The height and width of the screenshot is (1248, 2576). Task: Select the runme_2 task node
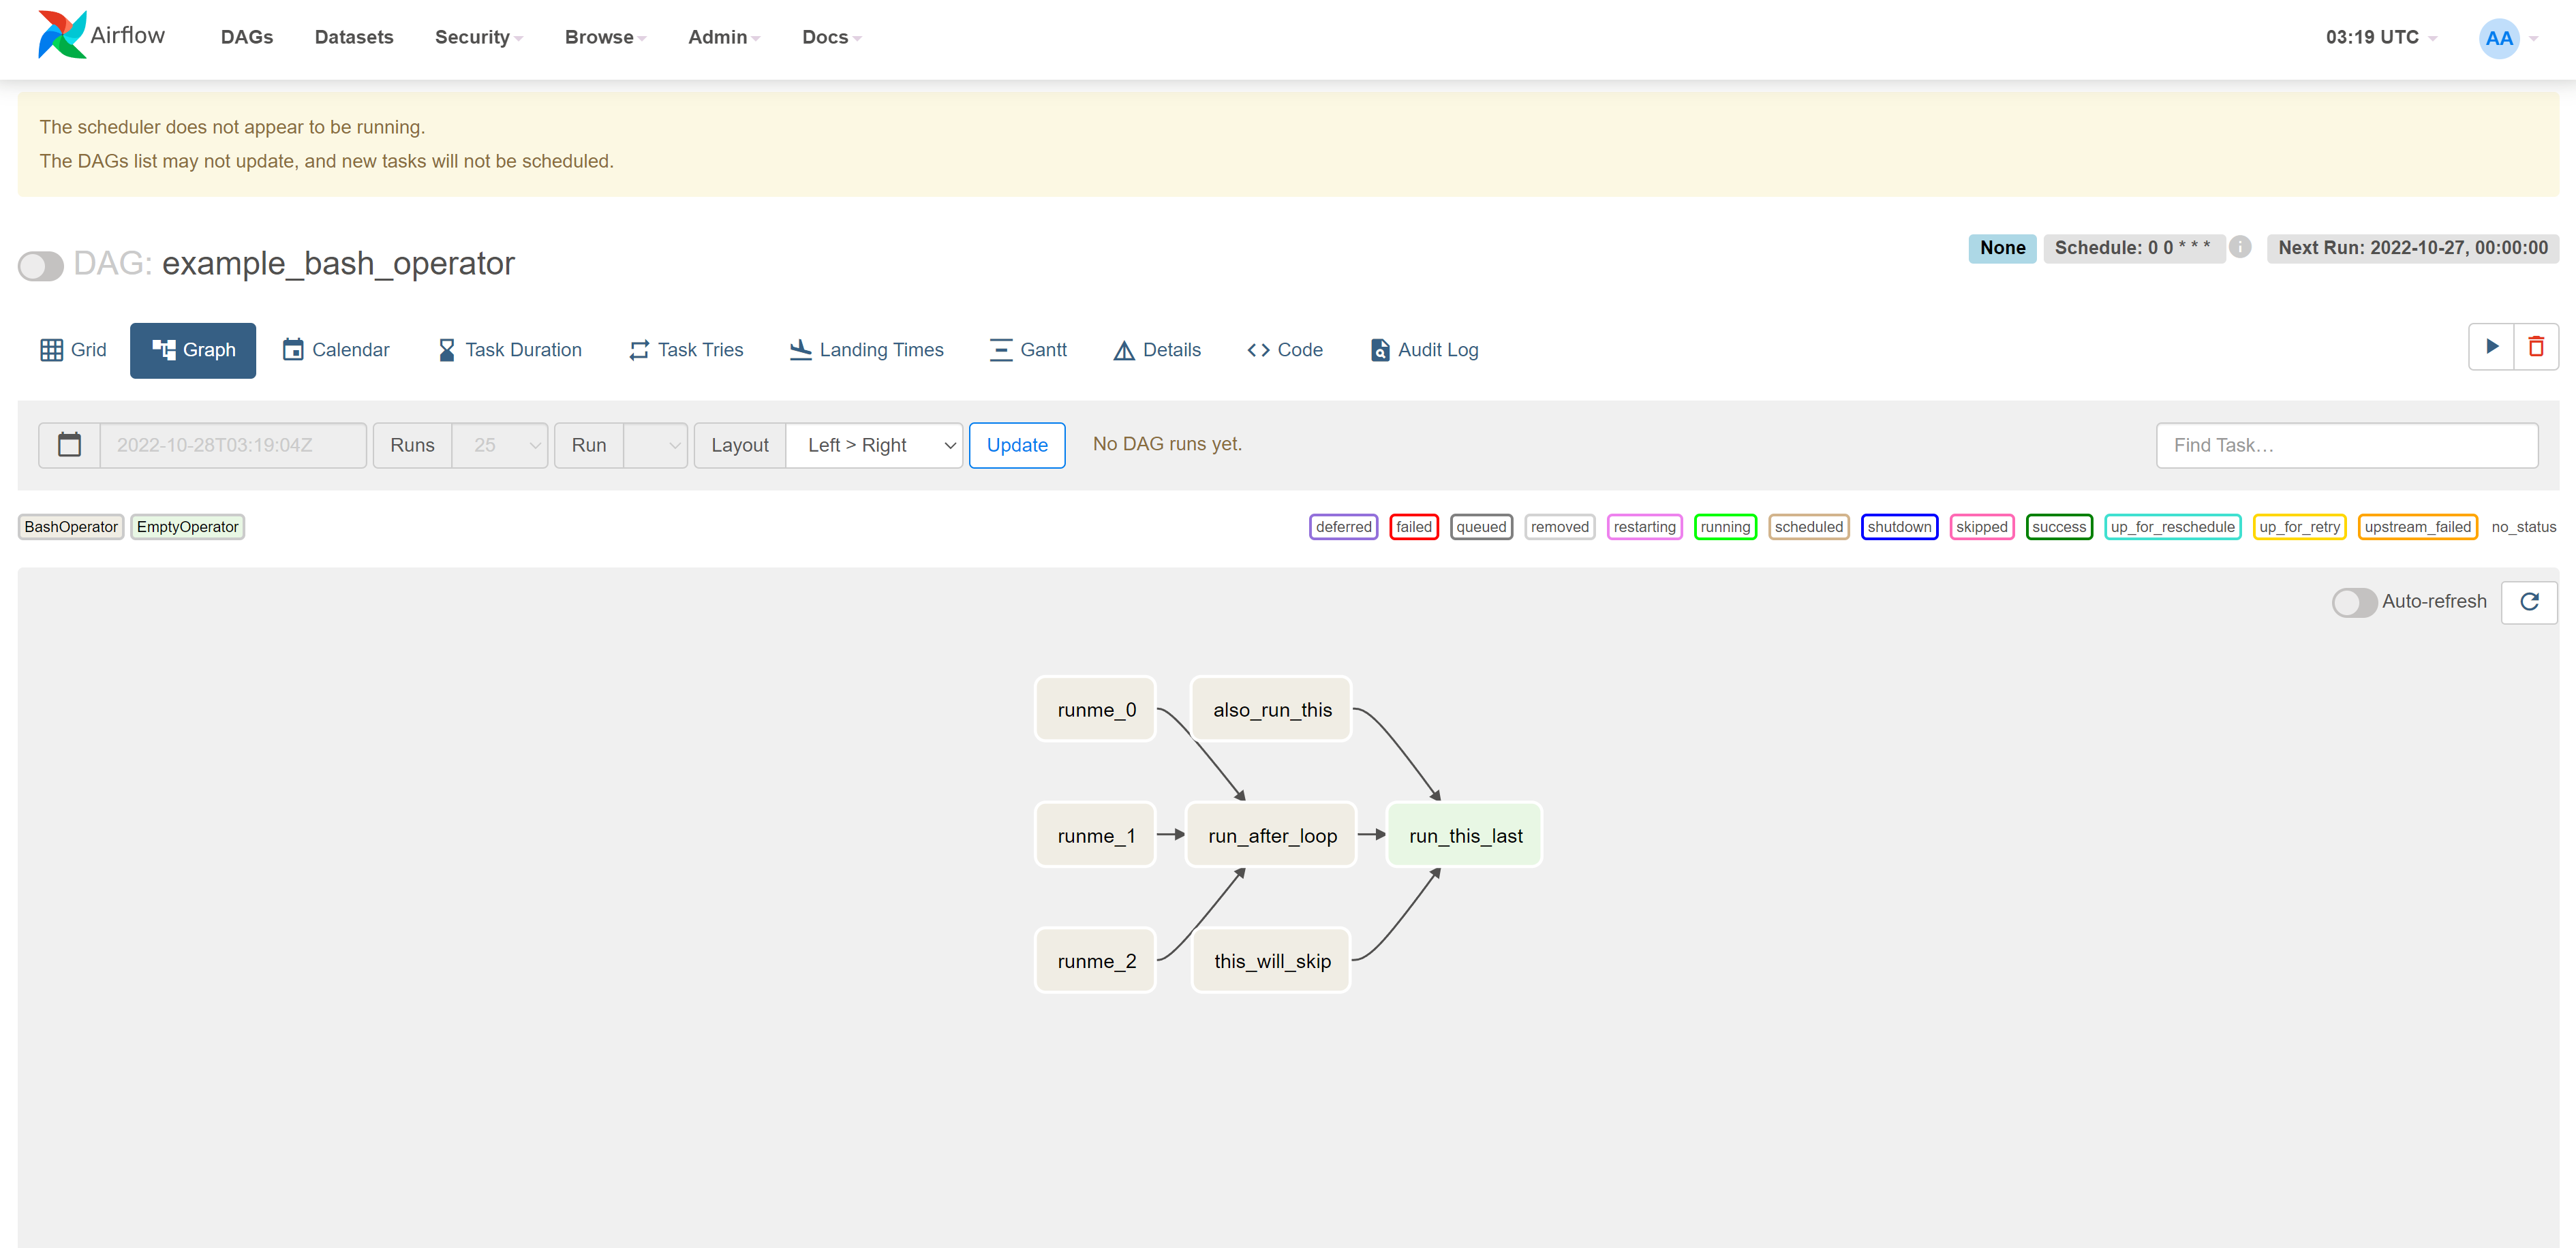tap(1095, 961)
